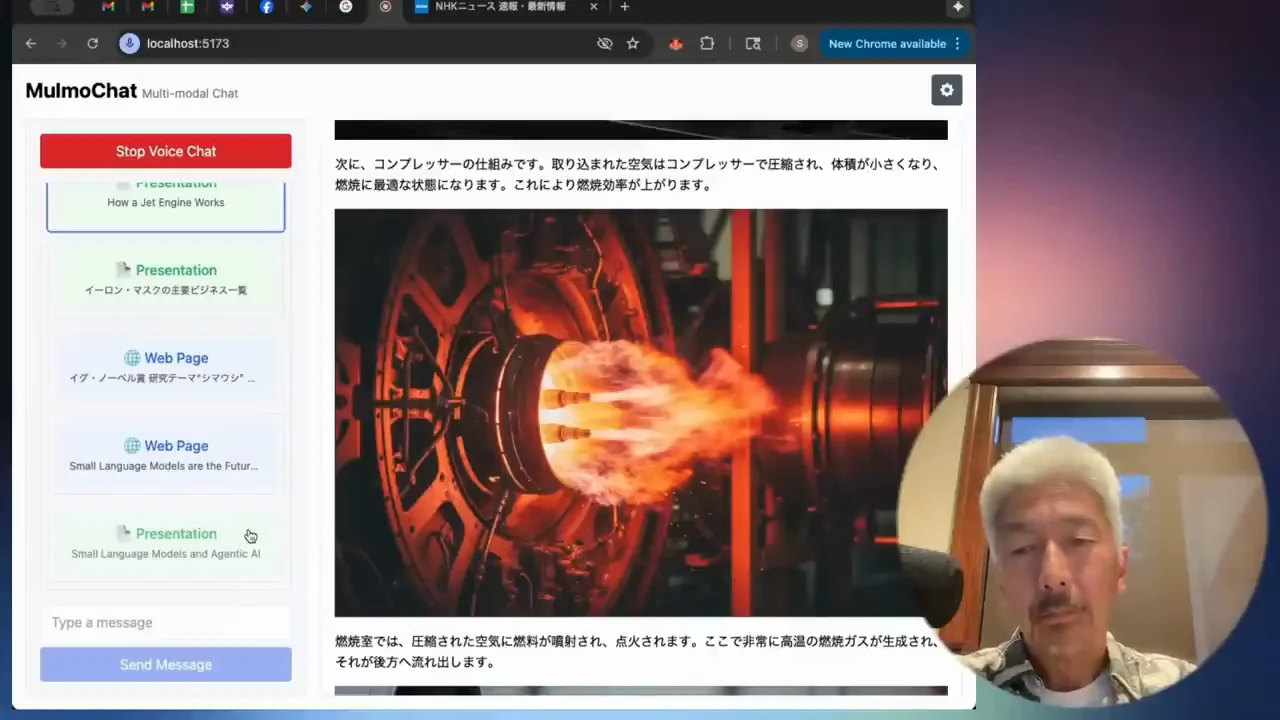The image size is (1280, 720).
Task: Click the microphone site-info icon in address bar
Action: point(129,43)
